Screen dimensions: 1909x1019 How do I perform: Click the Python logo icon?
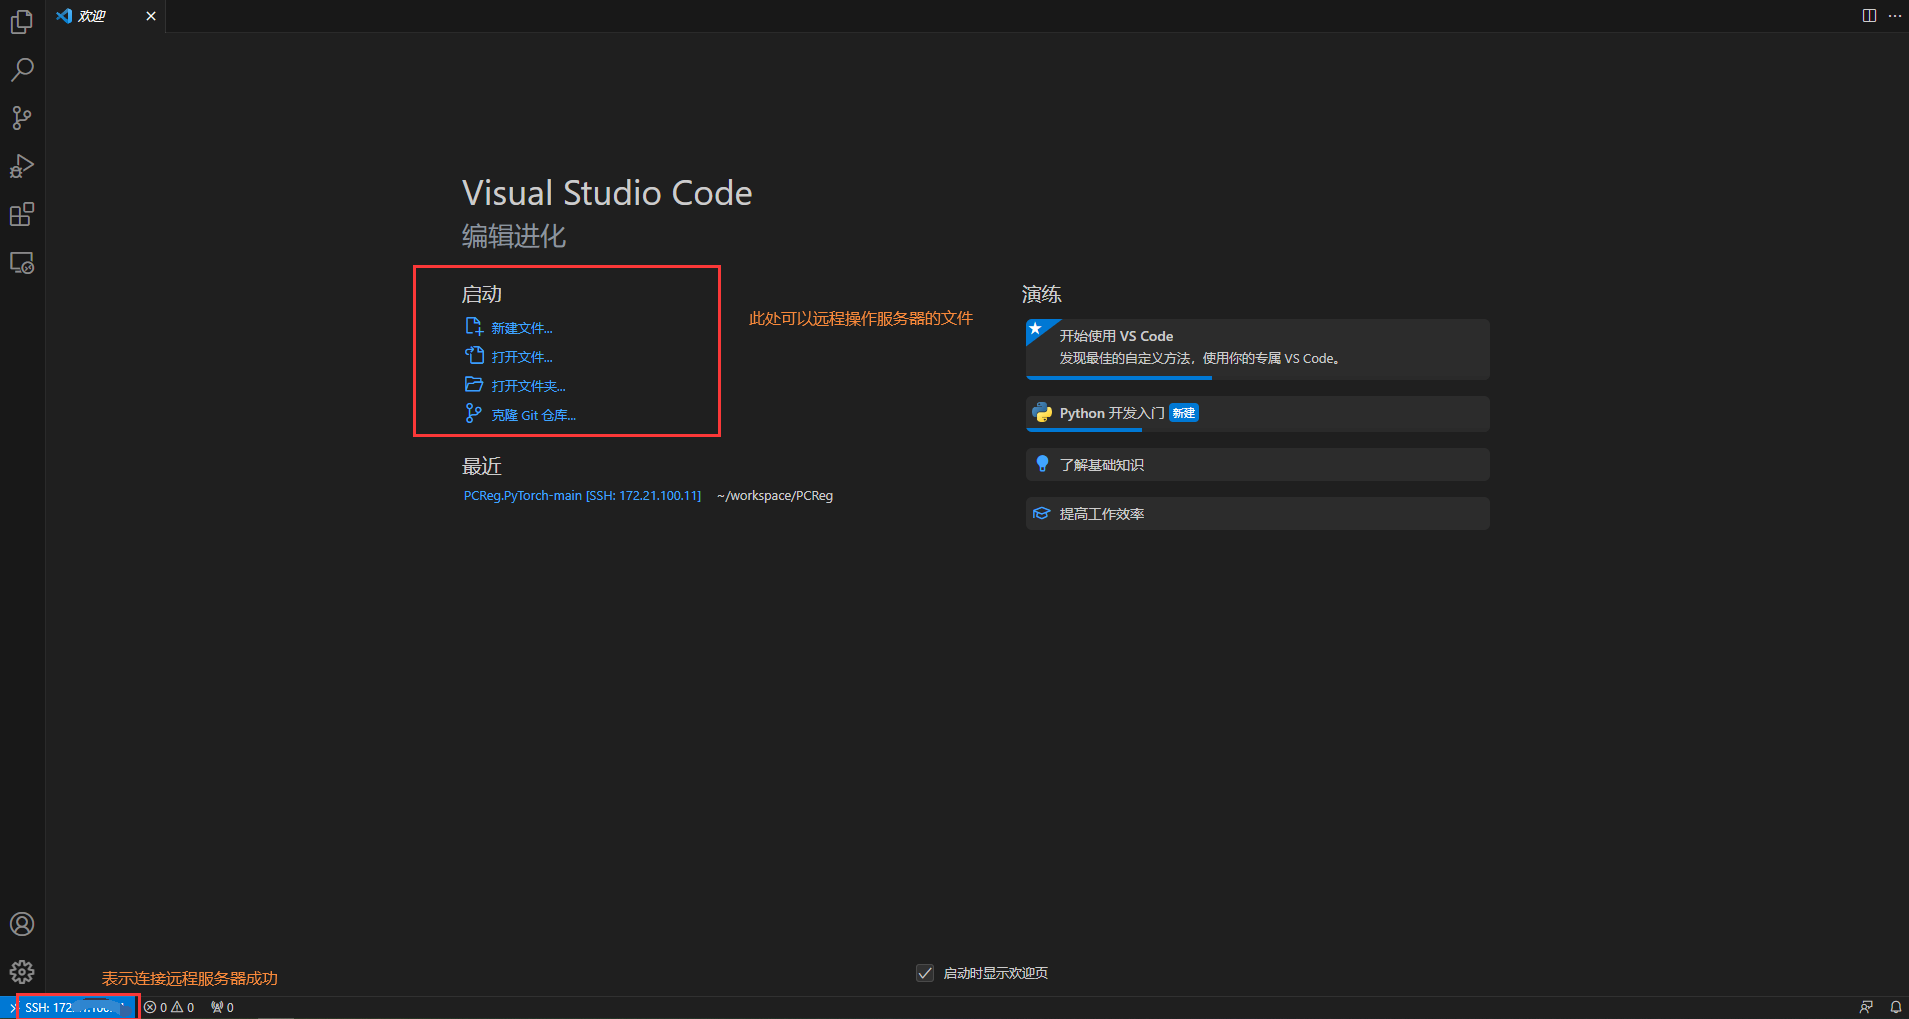pyautogui.click(x=1042, y=413)
